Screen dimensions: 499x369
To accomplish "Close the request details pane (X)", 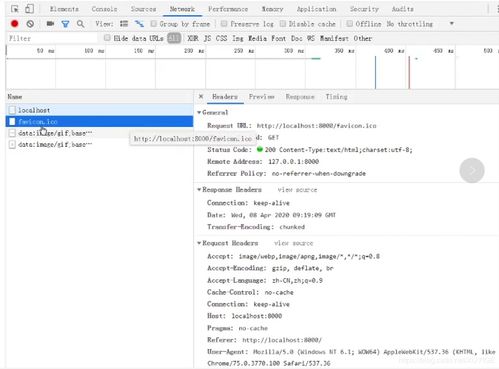I will pyautogui.click(x=201, y=97).
